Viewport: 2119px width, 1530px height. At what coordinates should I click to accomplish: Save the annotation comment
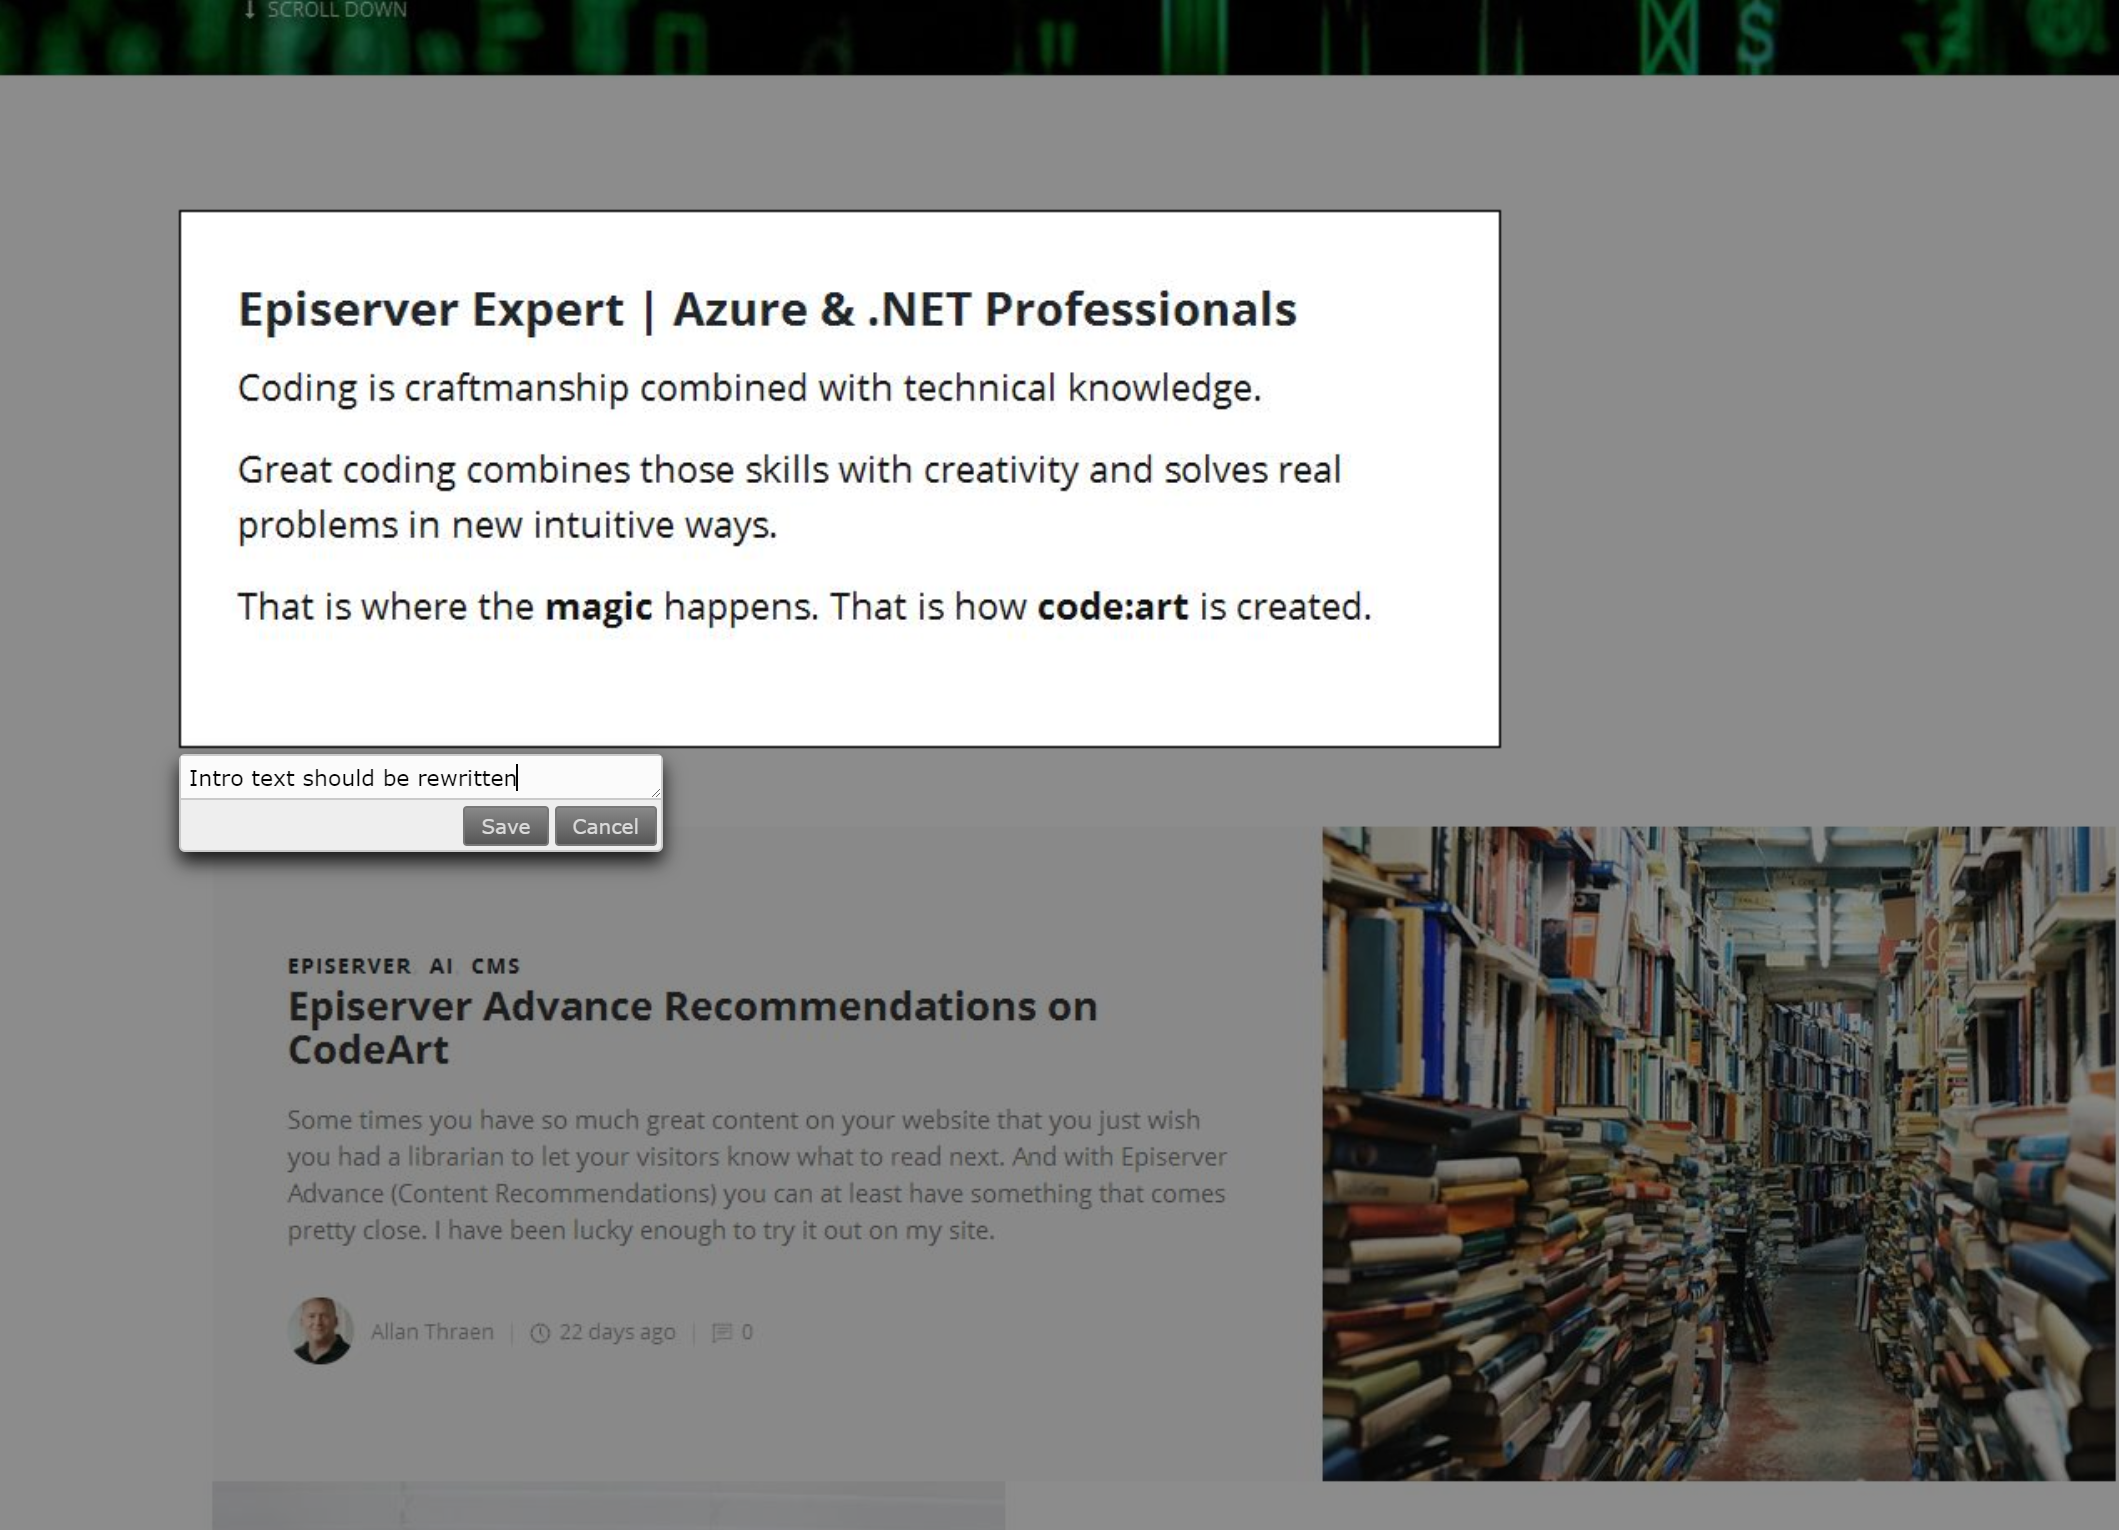pos(505,826)
